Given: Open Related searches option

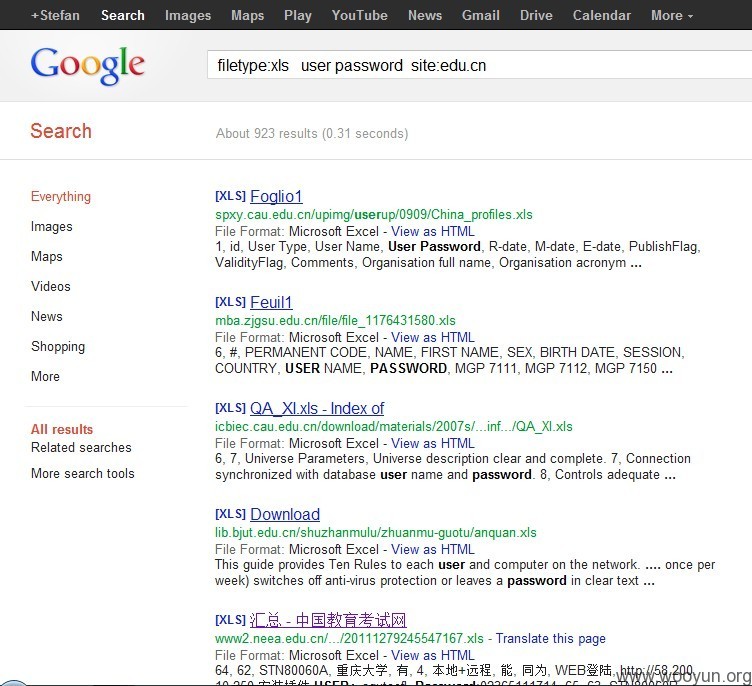Looking at the screenshot, I should coord(81,448).
